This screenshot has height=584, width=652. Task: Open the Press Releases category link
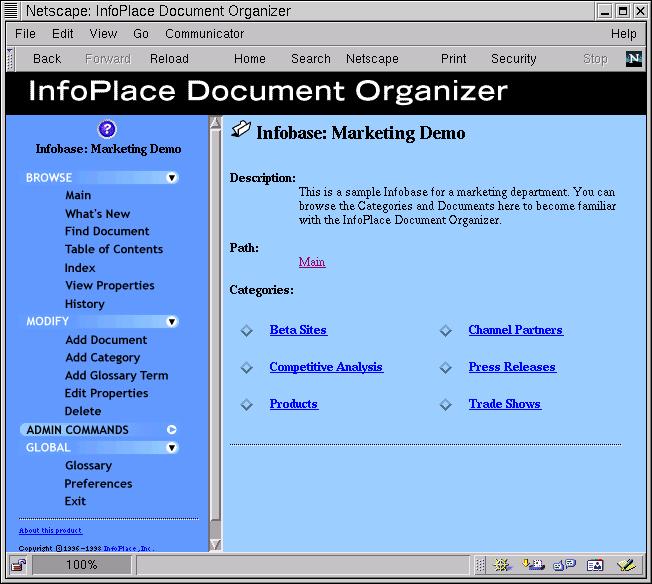click(x=512, y=367)
